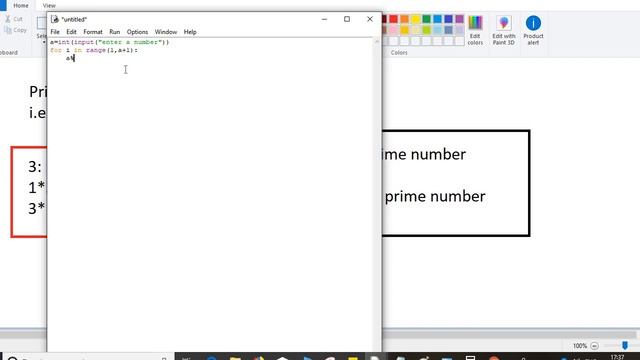Click the code line 'a=int(input("enter a number"))'
Viewport: 640px width, 360px height.
coord(109,42)
